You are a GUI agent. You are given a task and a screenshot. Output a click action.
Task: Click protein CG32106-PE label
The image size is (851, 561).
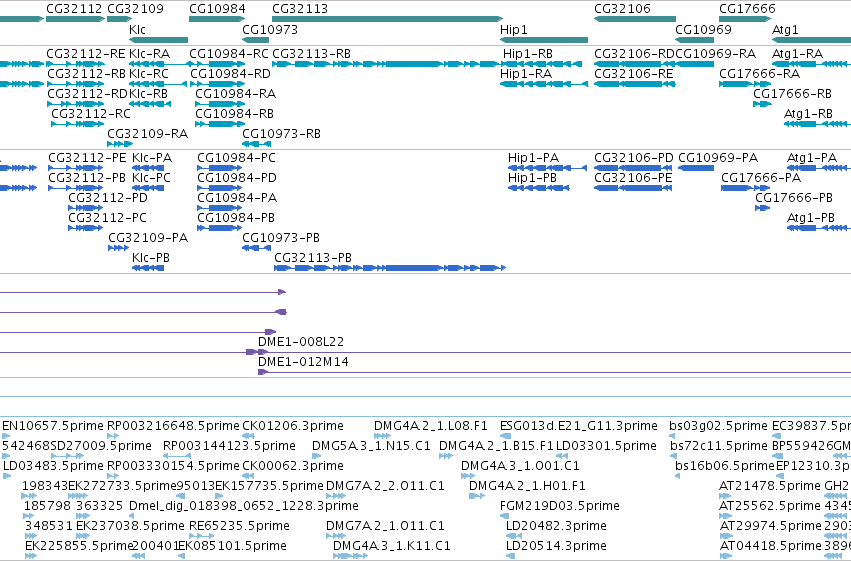tap(633, 178)
